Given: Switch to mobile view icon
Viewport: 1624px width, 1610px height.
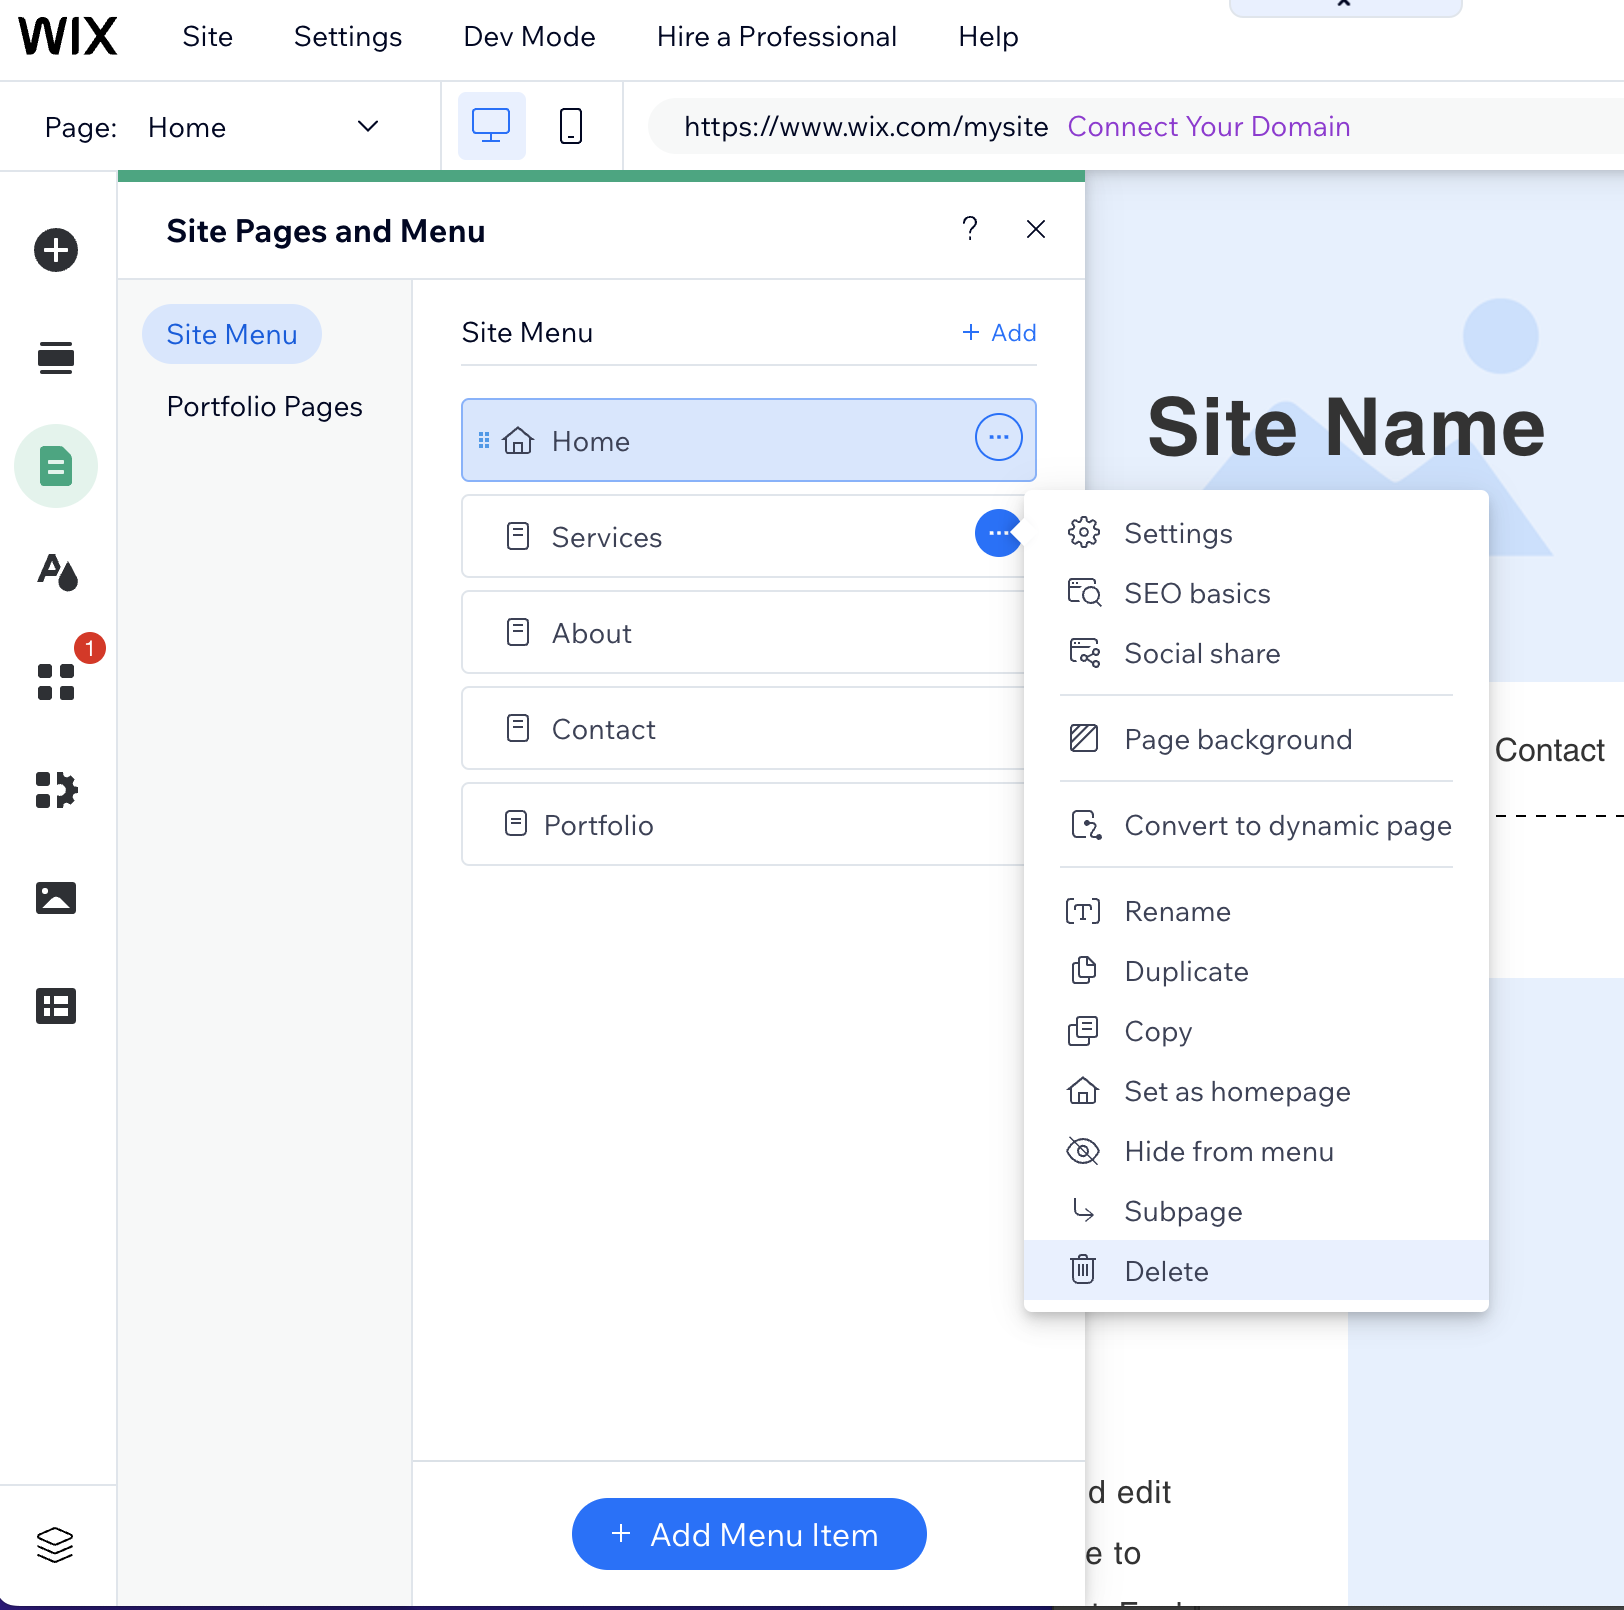Looking at the screenshot, I should point(570,127).
